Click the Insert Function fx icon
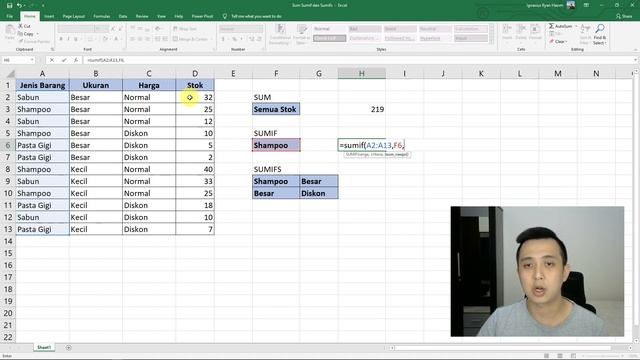 (76, 60)
